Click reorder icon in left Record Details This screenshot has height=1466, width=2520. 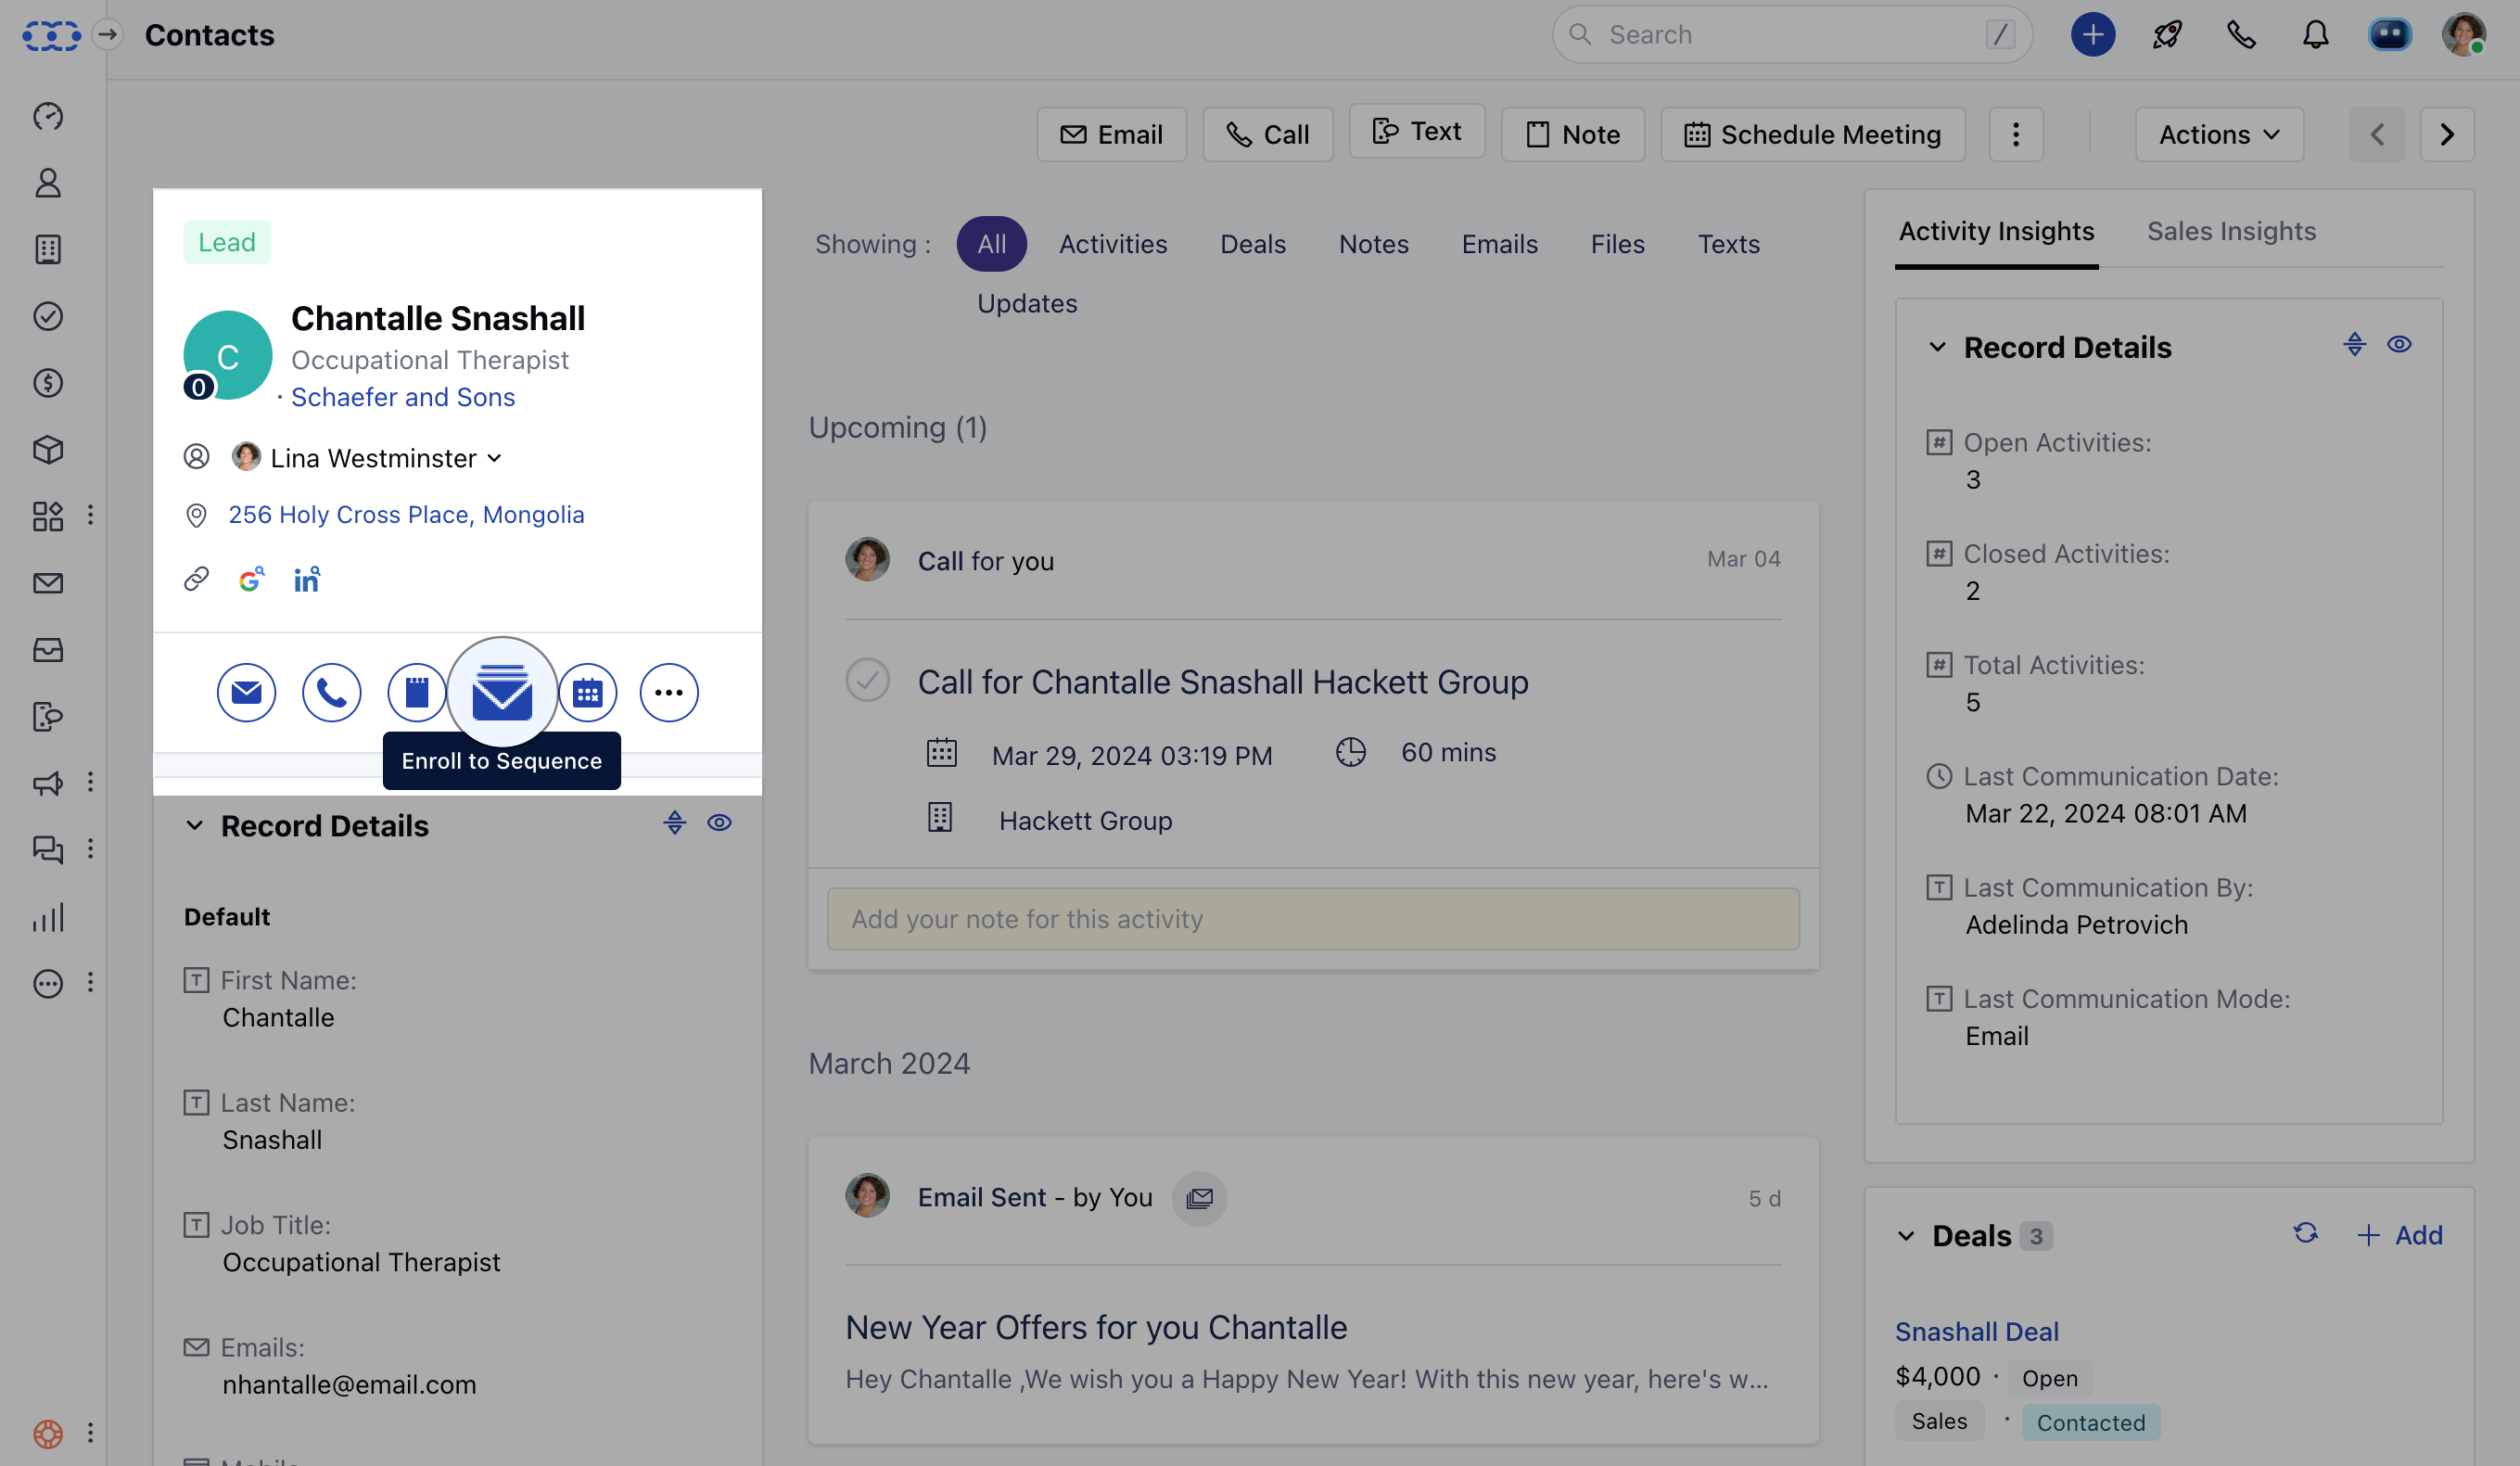(675, 823)
